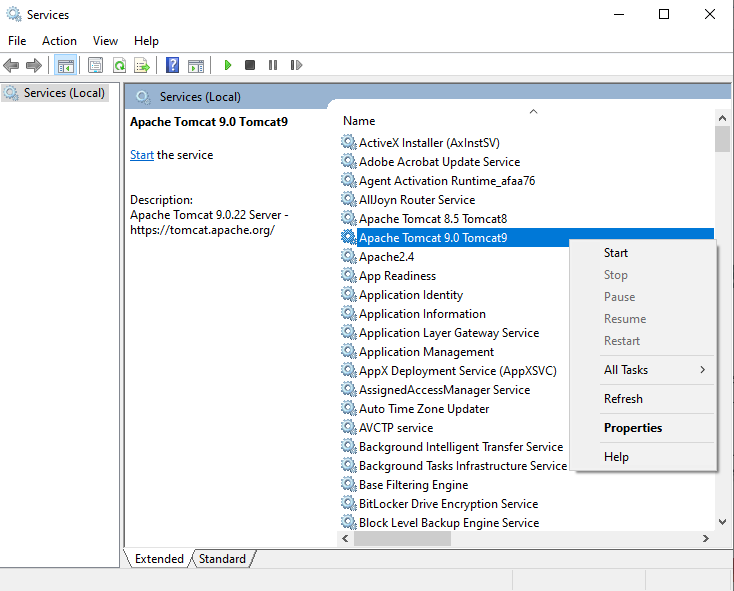Click Stop Service square toolbar icon
Image resolution: width=734 pixels, height=591 pixels.
[x=250, y=65]
